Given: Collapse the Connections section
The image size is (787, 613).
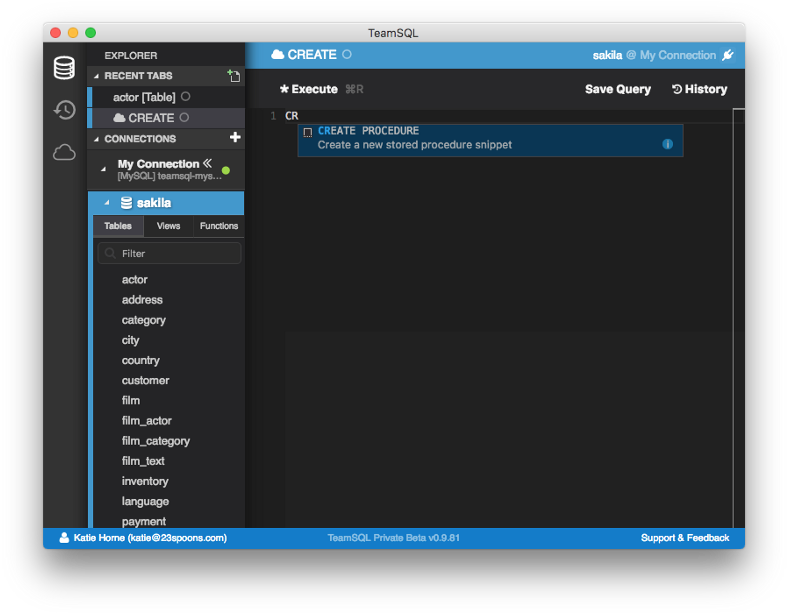Looking at the screenshot, I should pos(96,139).
